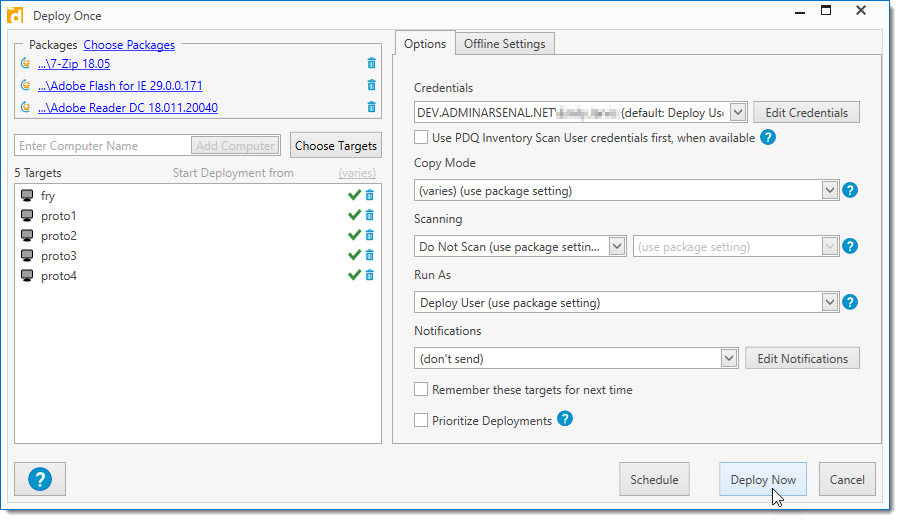The image size is (900, 520).
Task: Open help for Copy Mode setting
Action: click(850, 190)
